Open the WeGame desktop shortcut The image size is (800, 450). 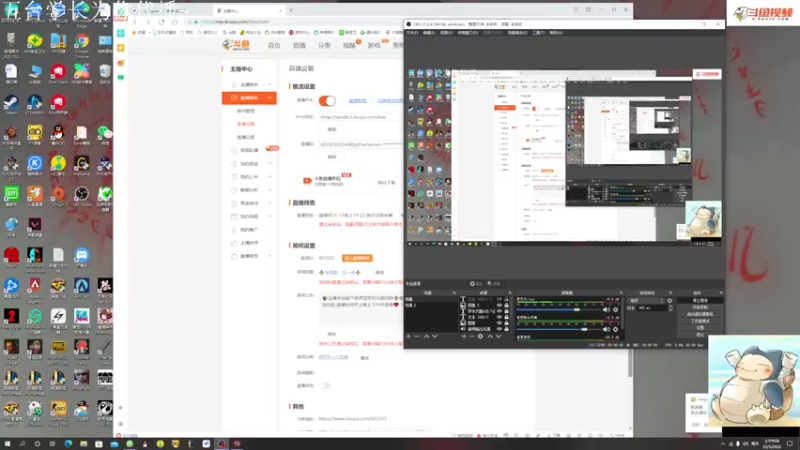(x=81, y=165)
